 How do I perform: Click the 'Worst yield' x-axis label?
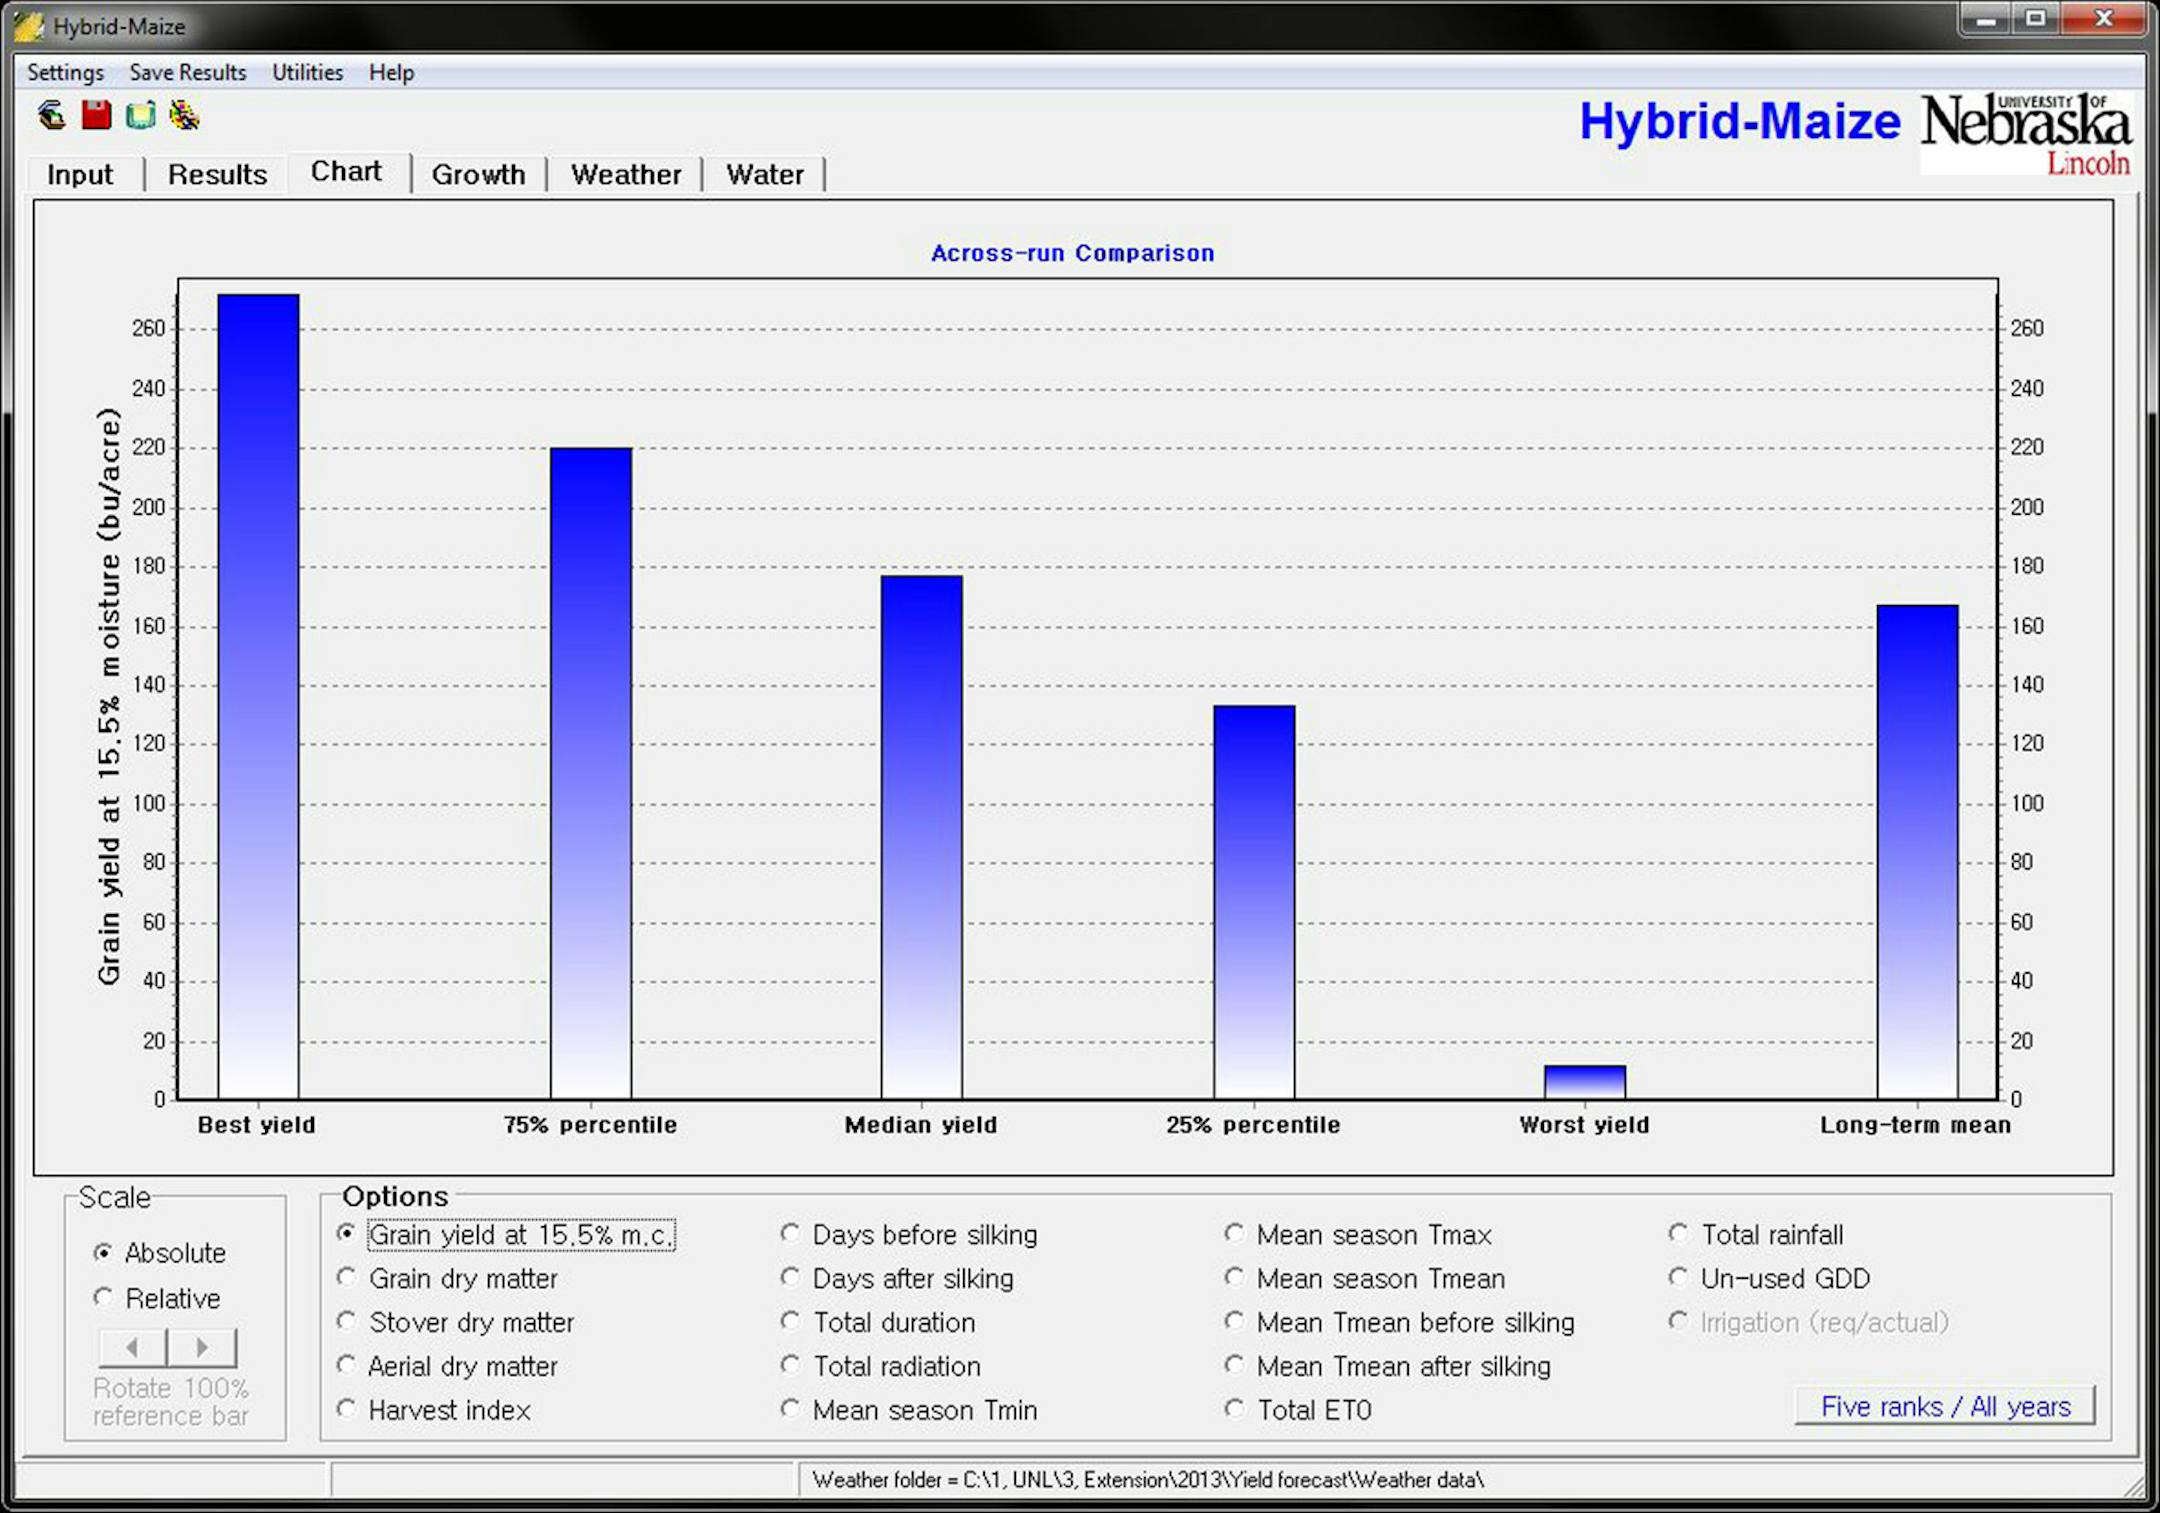click(x=1584, y=1125)
